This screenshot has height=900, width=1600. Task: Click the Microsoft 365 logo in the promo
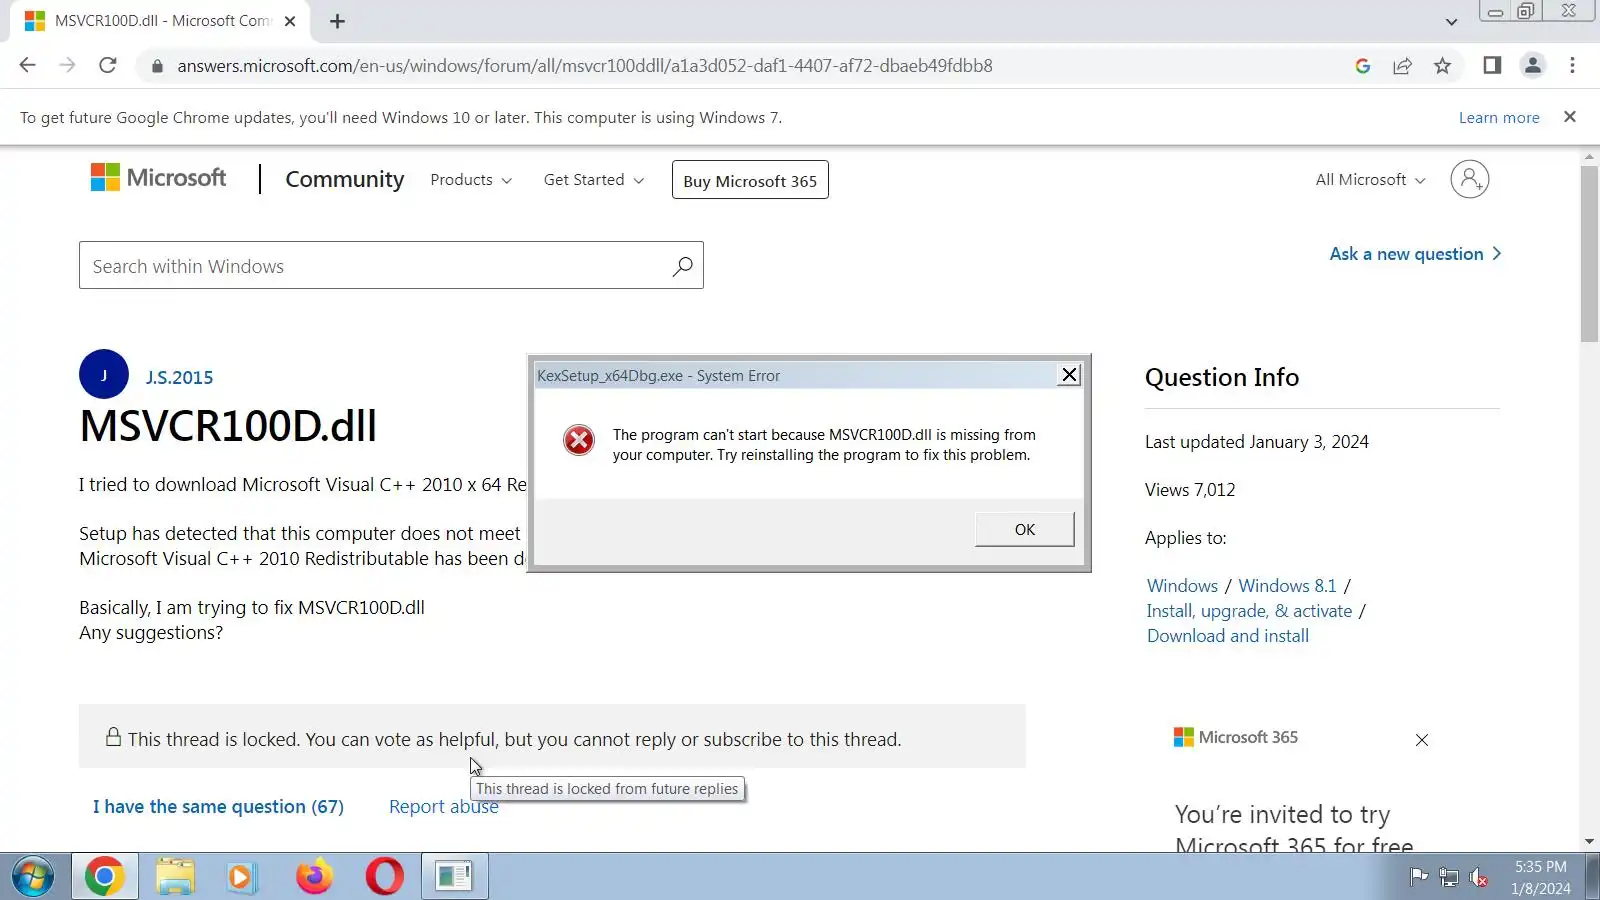click(x=1236, y=737)
